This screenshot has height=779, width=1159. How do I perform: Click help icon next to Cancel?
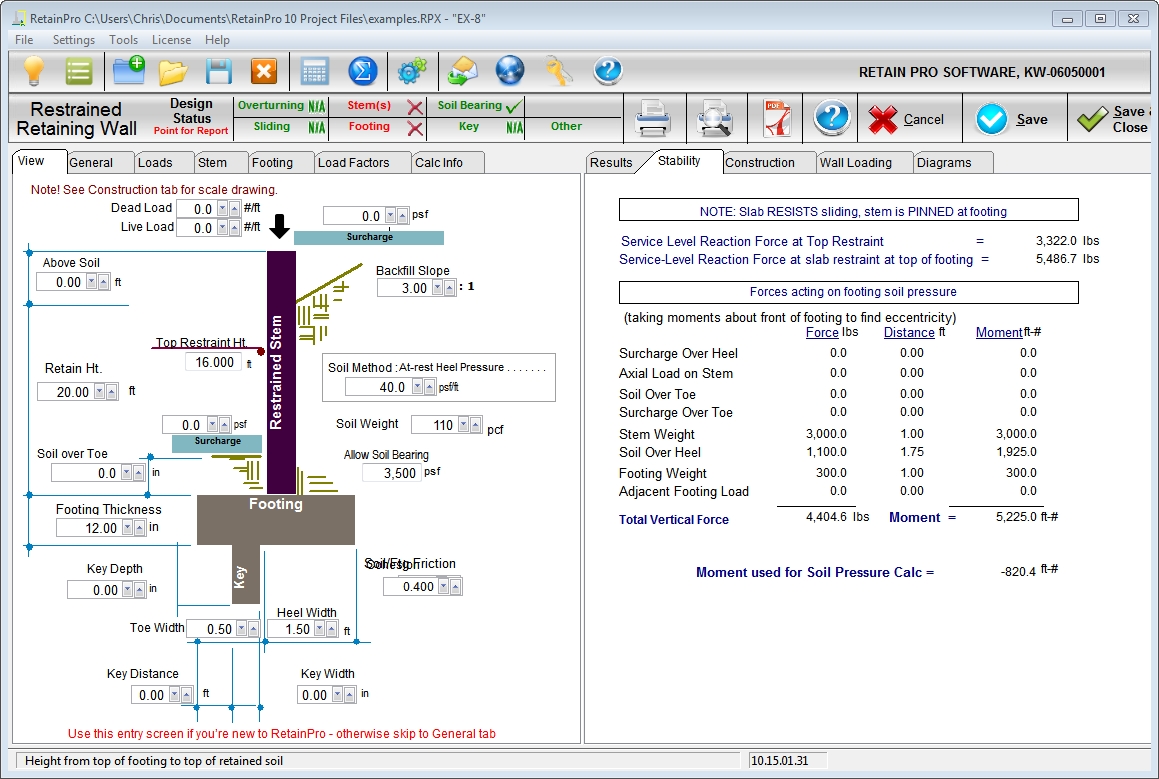pos(832,118)
